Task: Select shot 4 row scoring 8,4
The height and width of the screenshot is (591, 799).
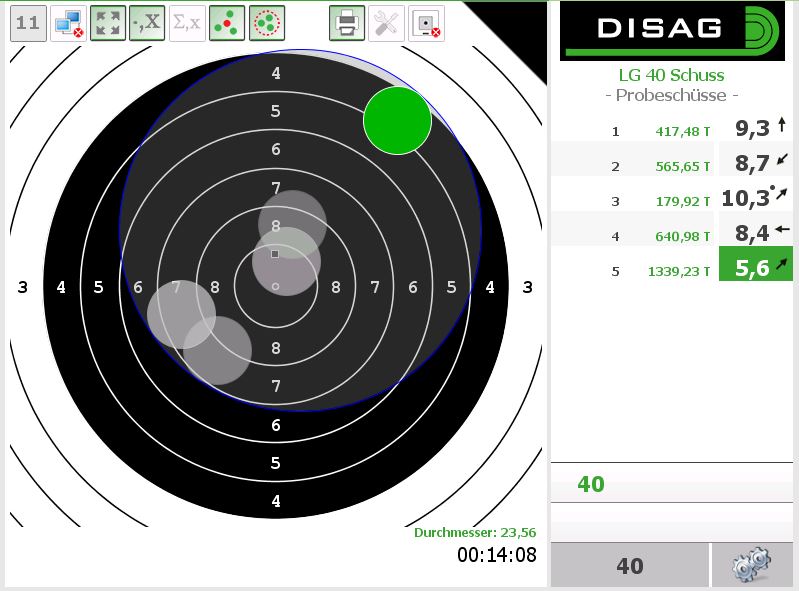Action: [x=672, y=234]
